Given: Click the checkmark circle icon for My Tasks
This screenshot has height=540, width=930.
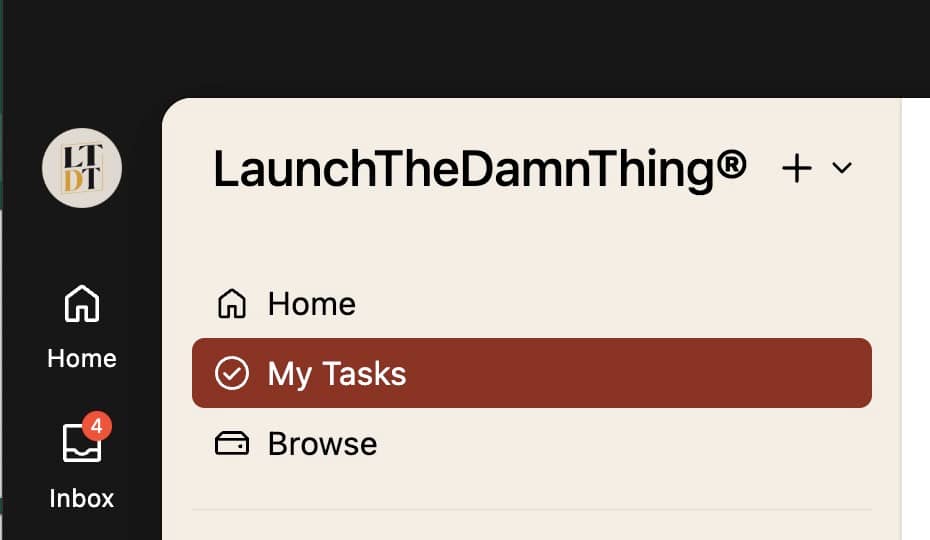Looking at the screenshot, I should coord(232,374).
